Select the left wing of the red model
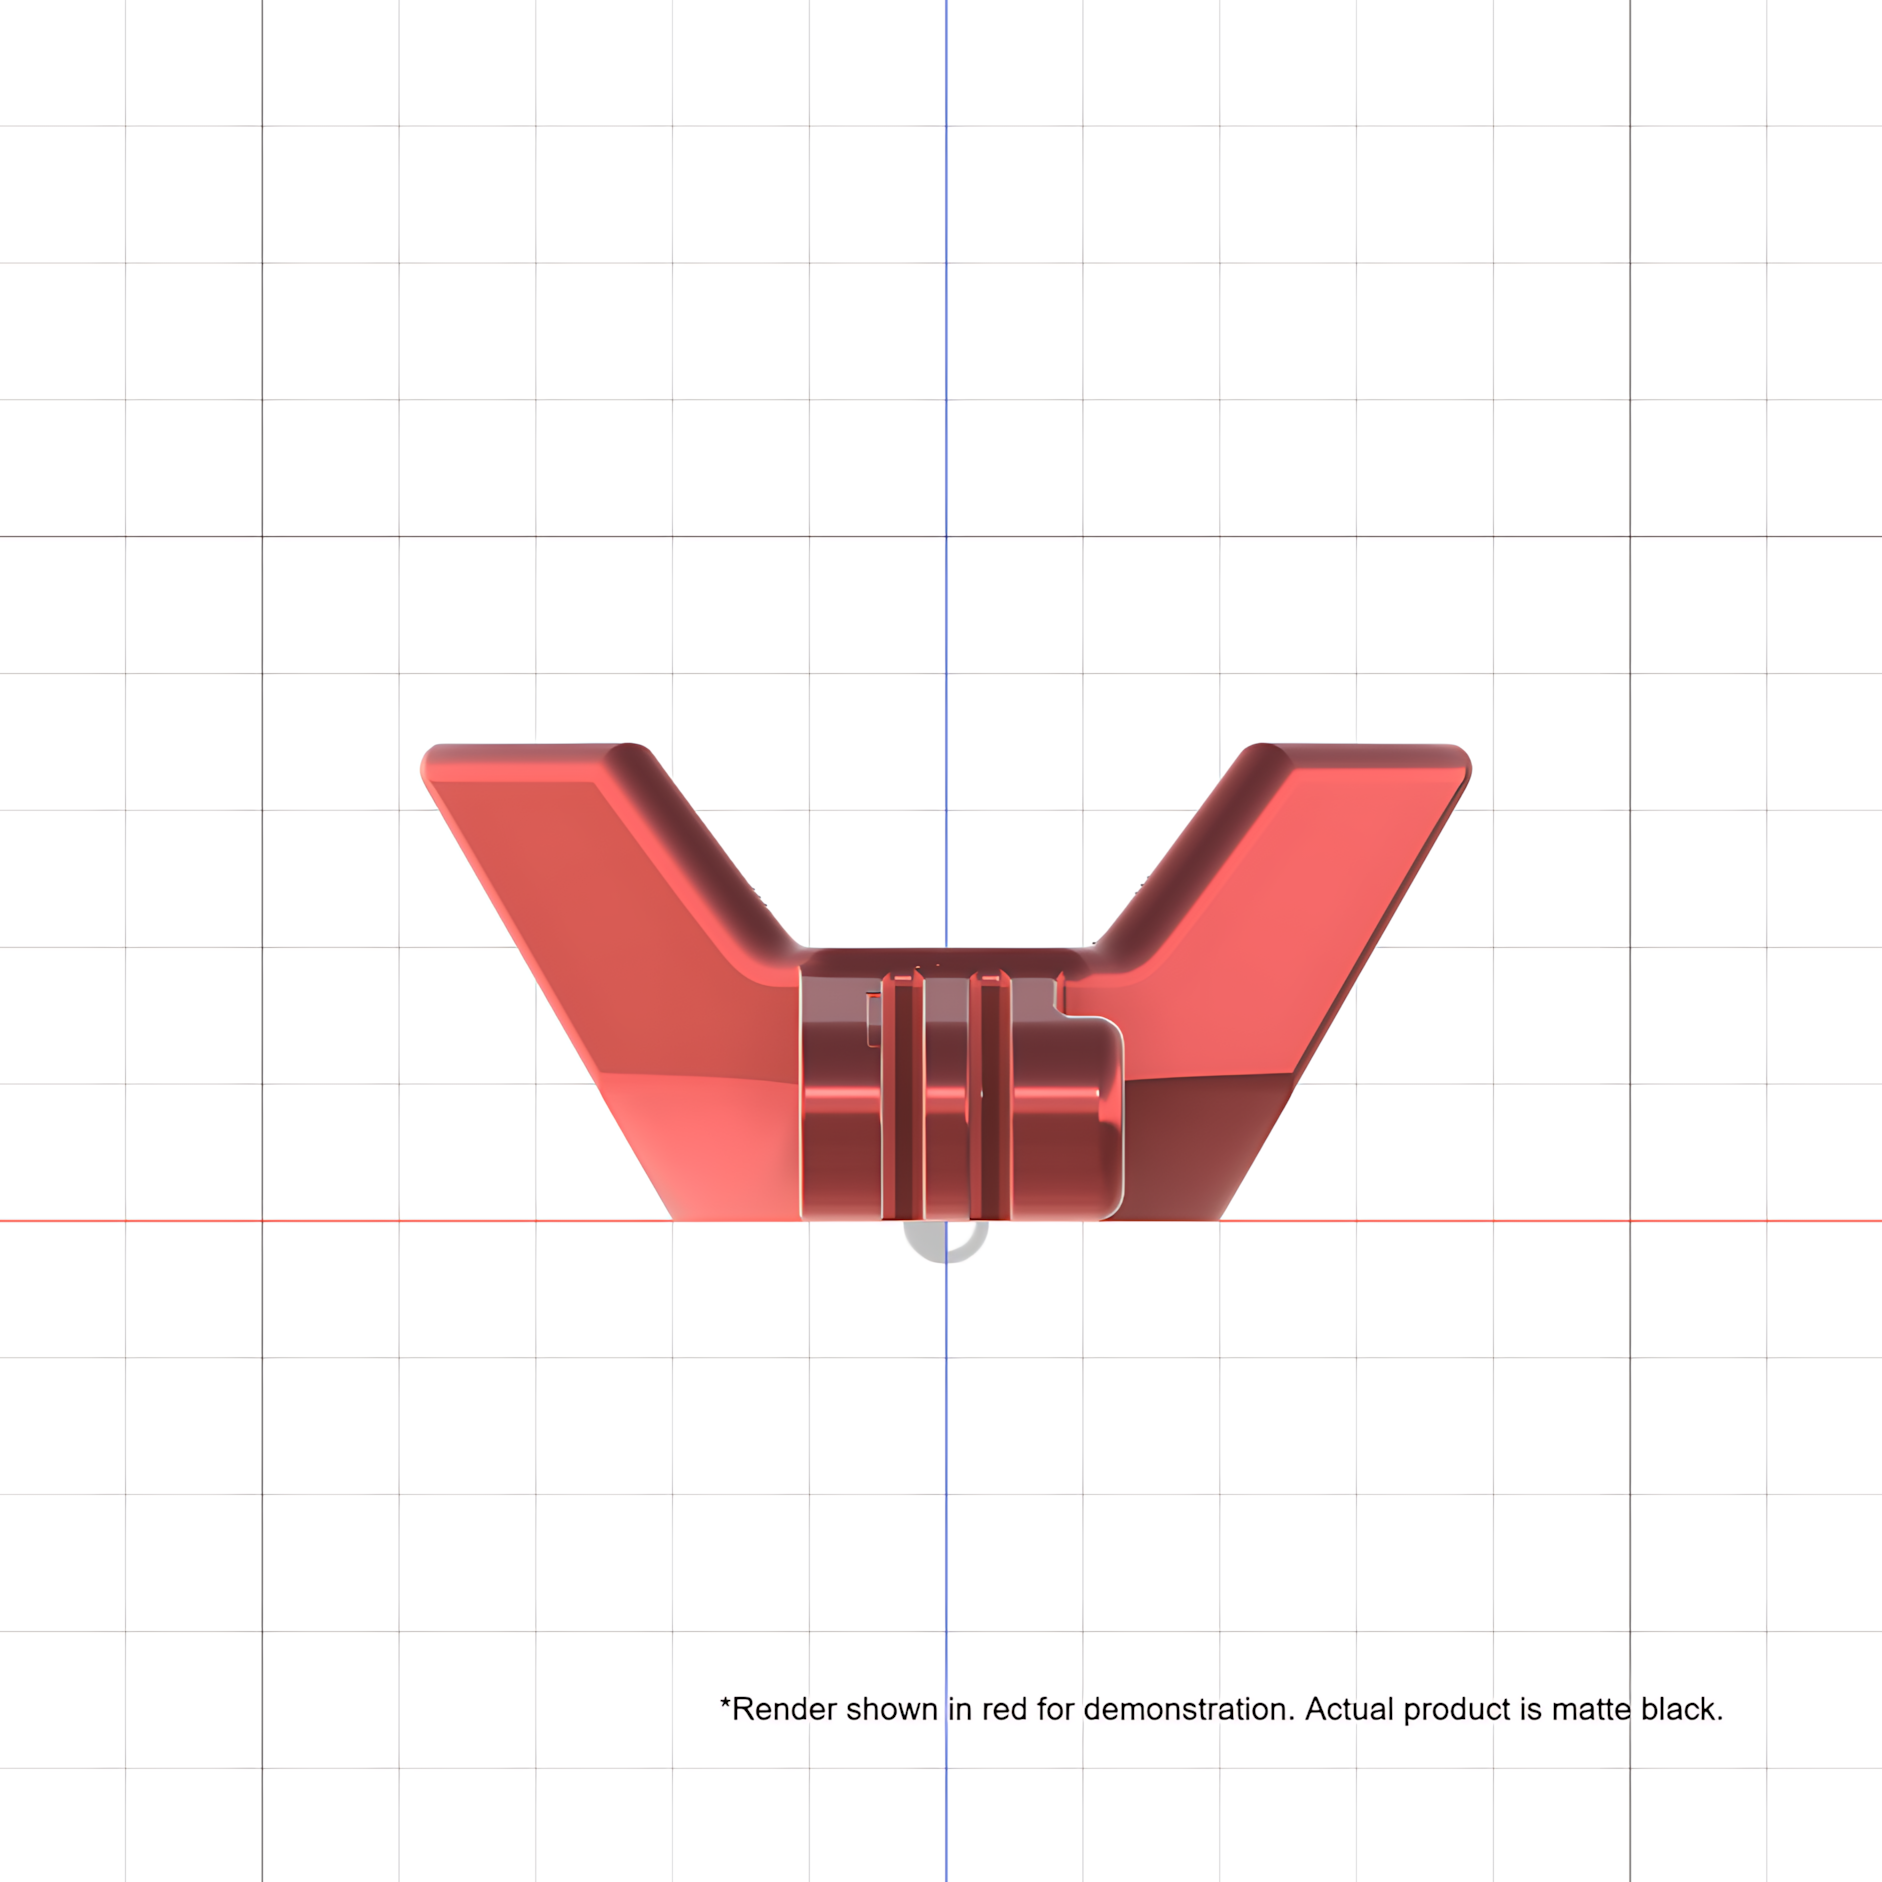This screenshot has width=1882, height=1882. pyautogui.click(x=612, y=981)
